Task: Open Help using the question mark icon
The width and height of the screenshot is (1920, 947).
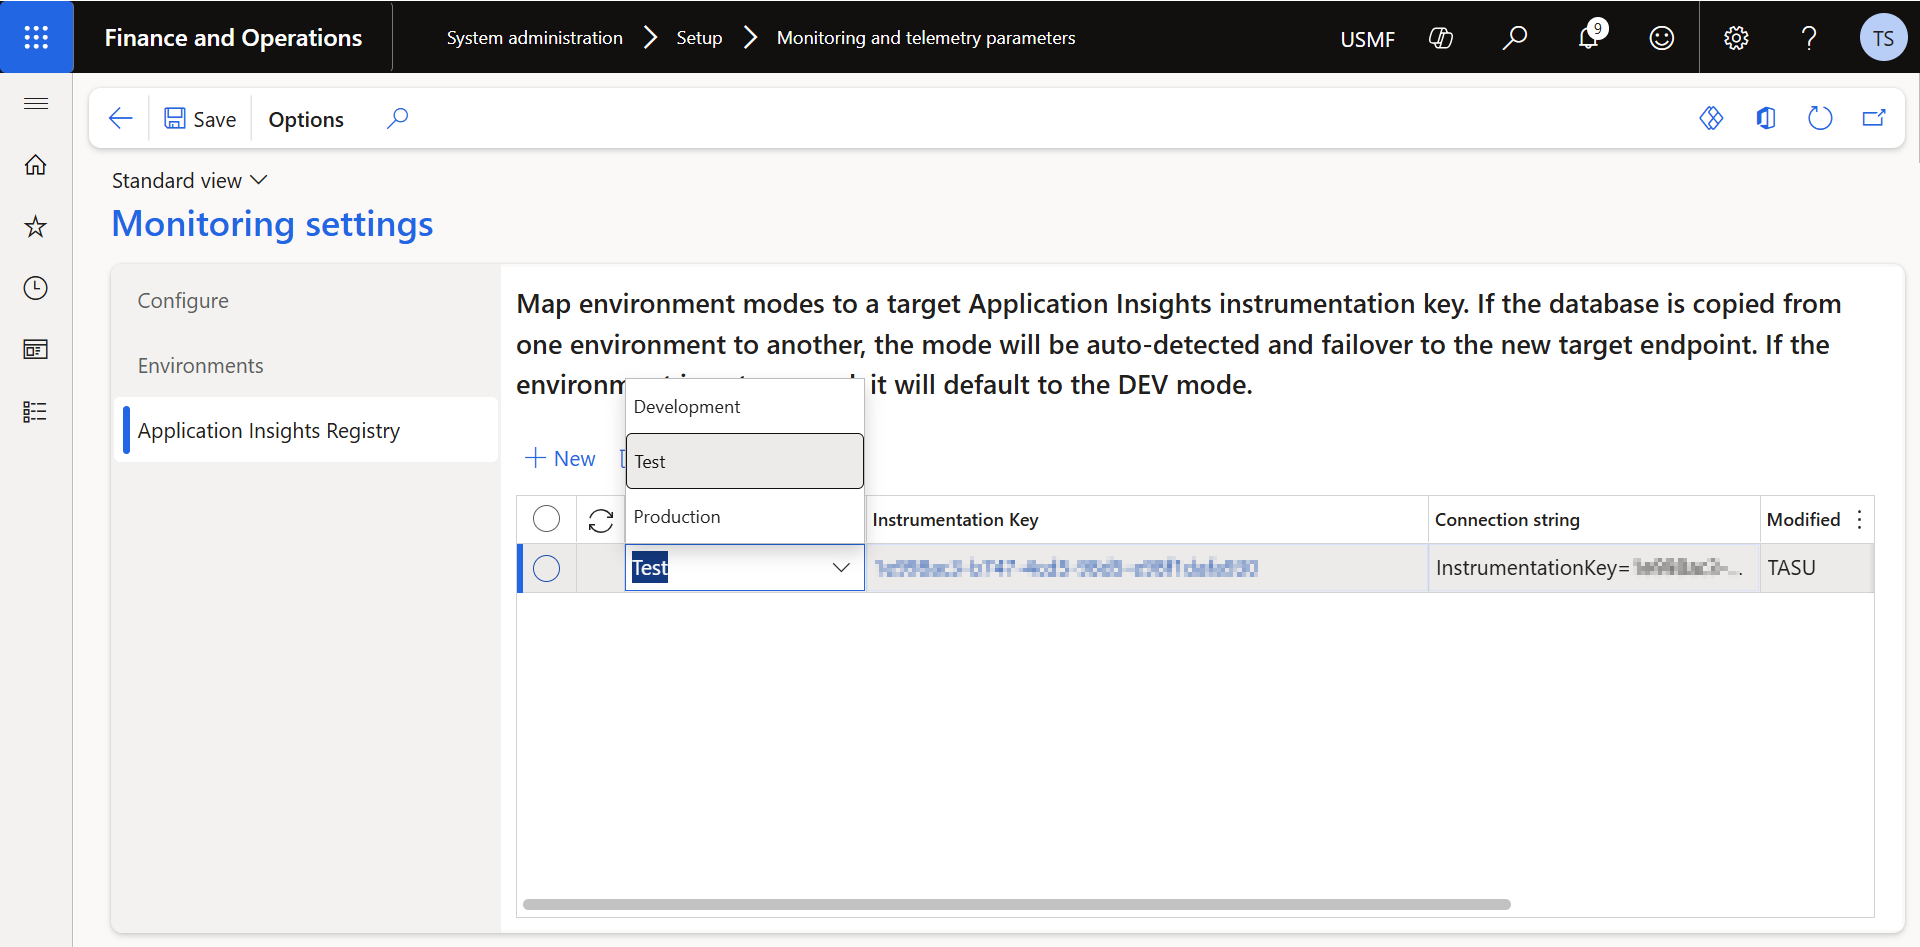Action: tap(1809, 38)
